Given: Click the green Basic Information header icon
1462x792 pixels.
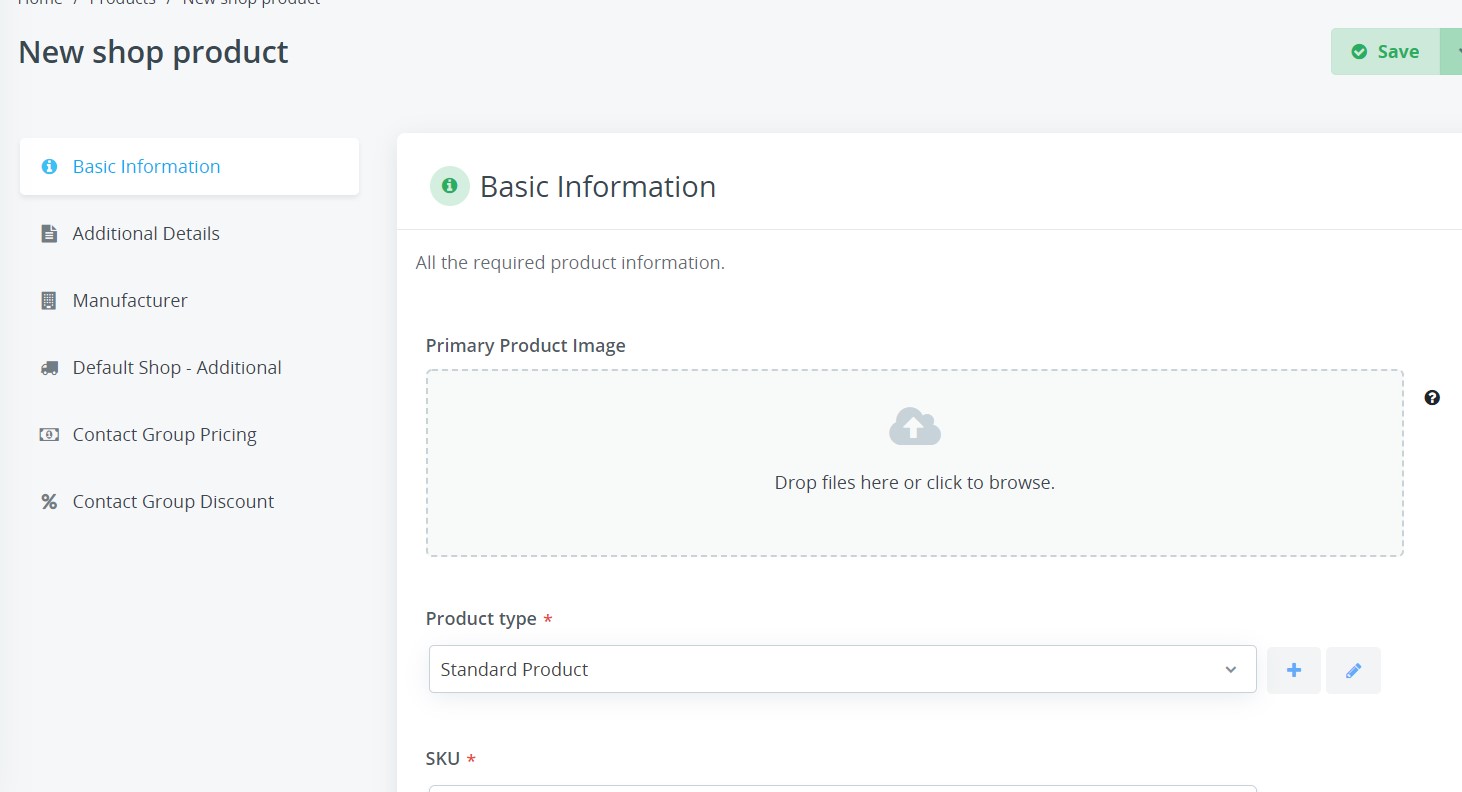Looking at the screenshot, I should pyautogui.click(x=450, y=186).
